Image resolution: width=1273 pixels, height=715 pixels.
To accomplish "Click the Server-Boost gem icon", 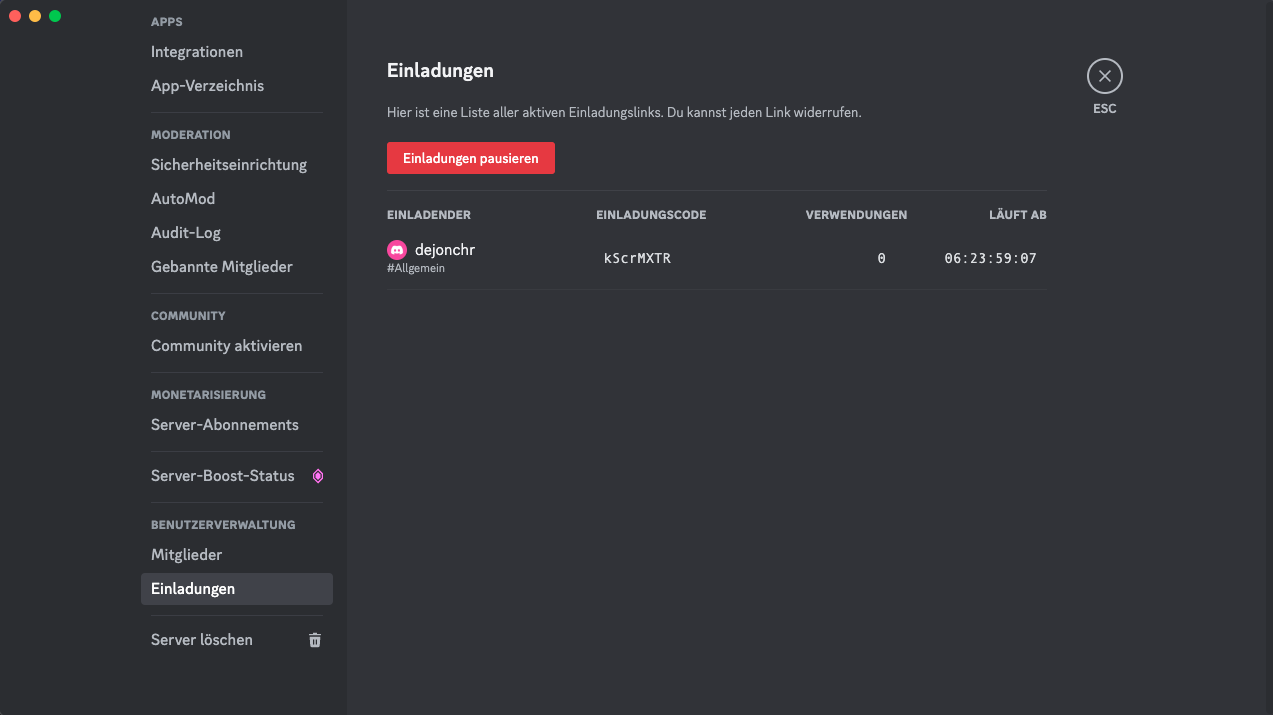I will point(318,476).
